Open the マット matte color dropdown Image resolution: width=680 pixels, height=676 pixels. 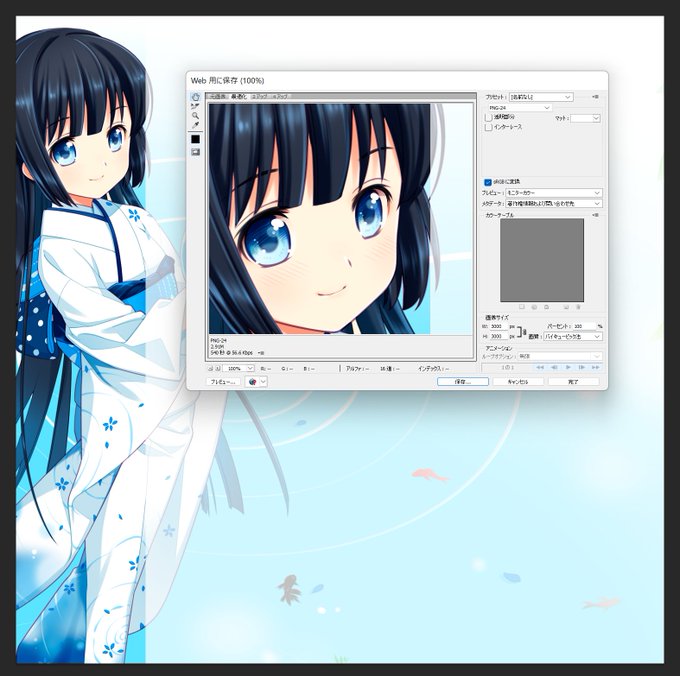585,118
